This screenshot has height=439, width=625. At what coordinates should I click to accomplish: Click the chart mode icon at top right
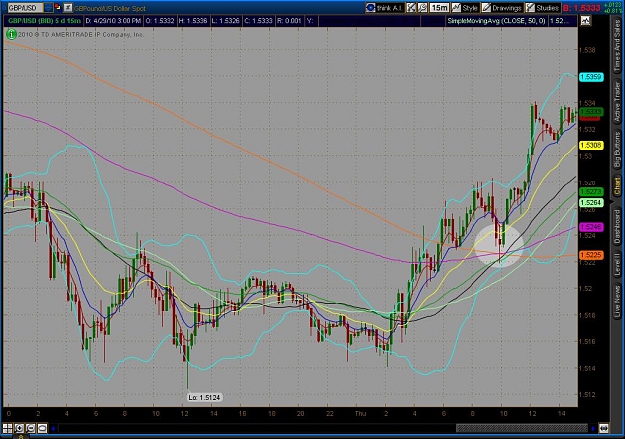click(x=585, y=20)
